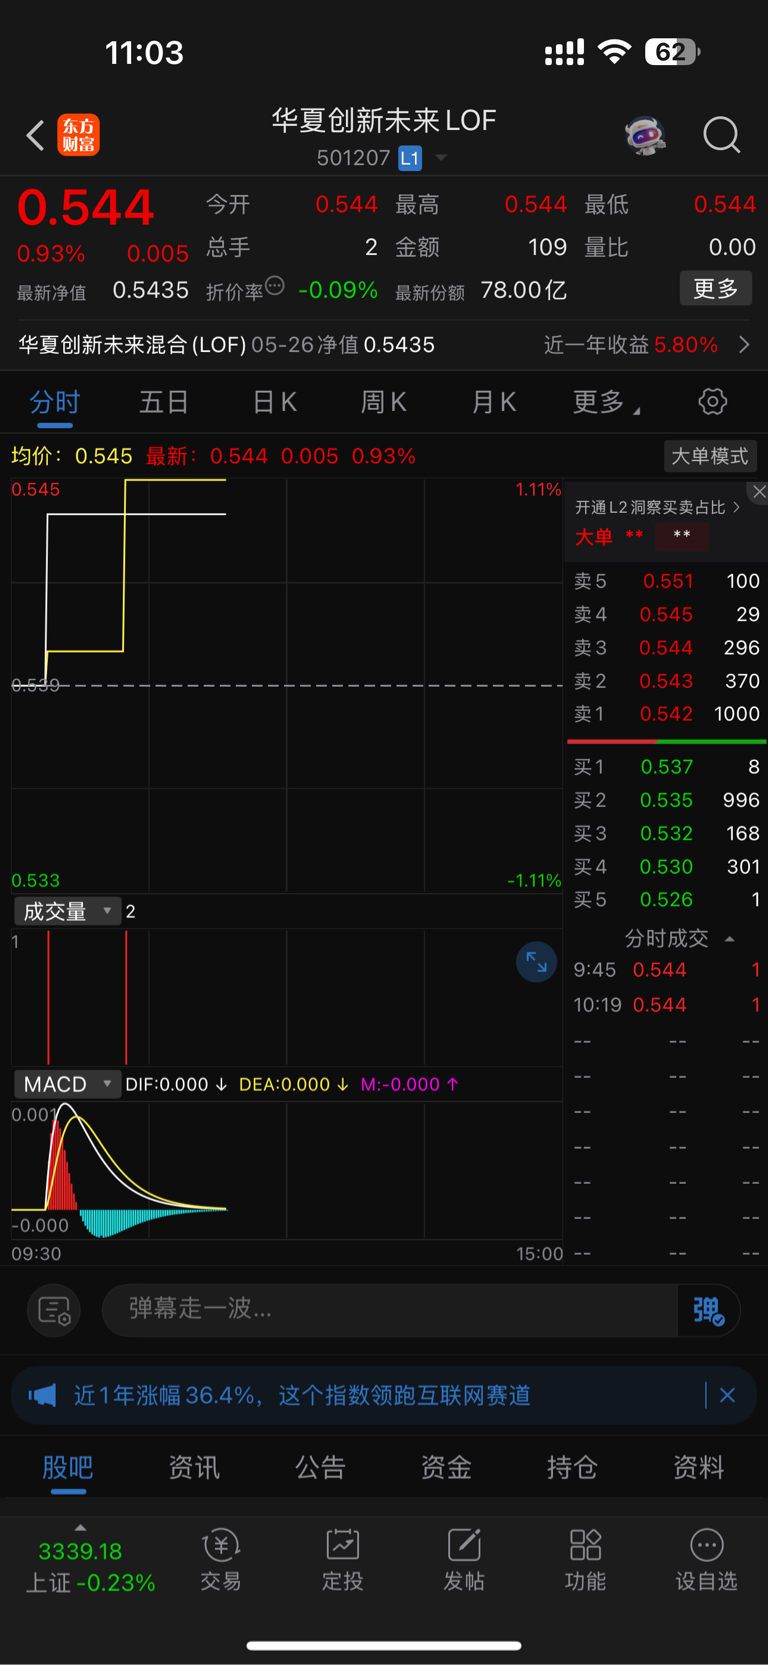Open search with magnifier icon
768x1665 pixels.
(x=721, y=135)
